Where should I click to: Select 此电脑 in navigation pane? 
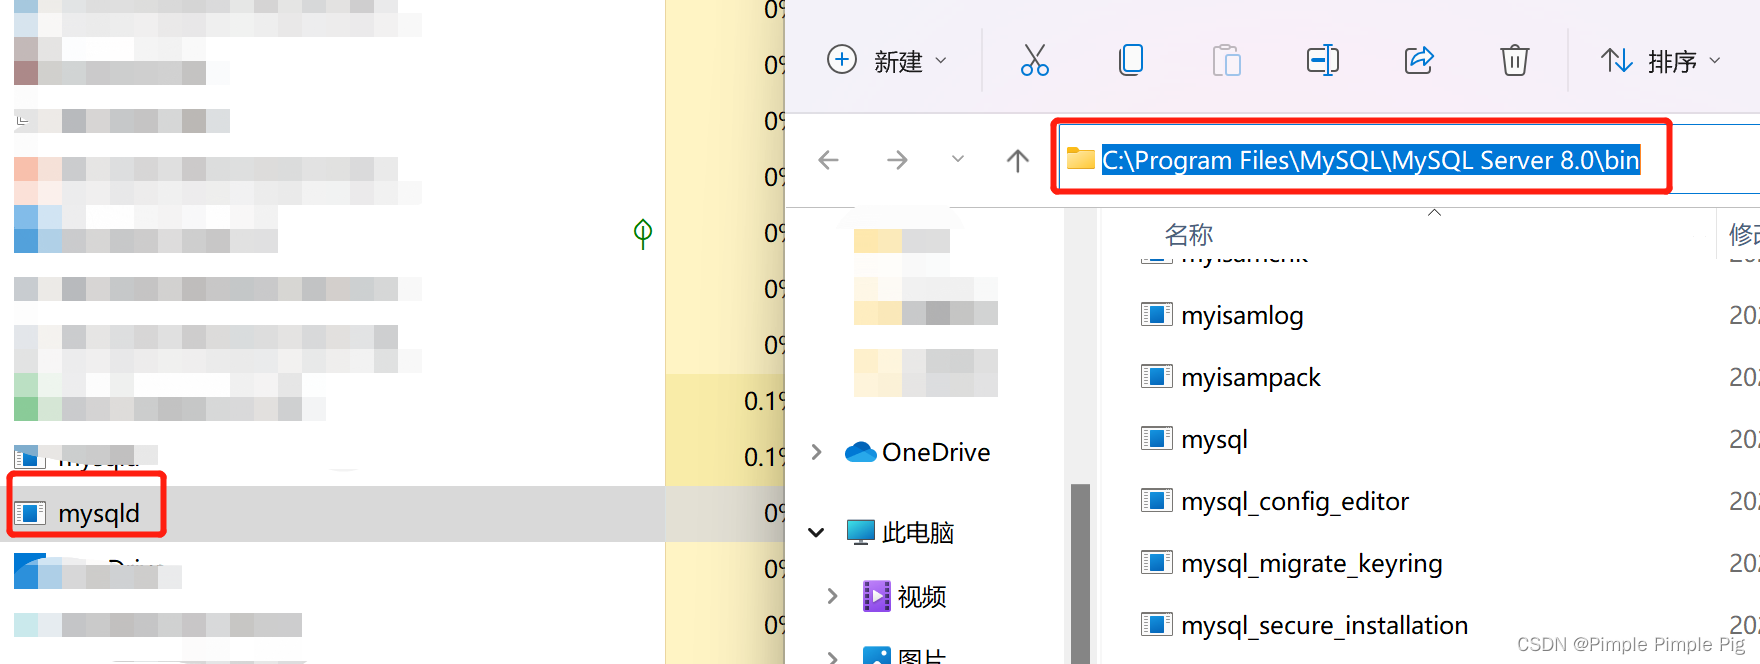coord(900,532)
